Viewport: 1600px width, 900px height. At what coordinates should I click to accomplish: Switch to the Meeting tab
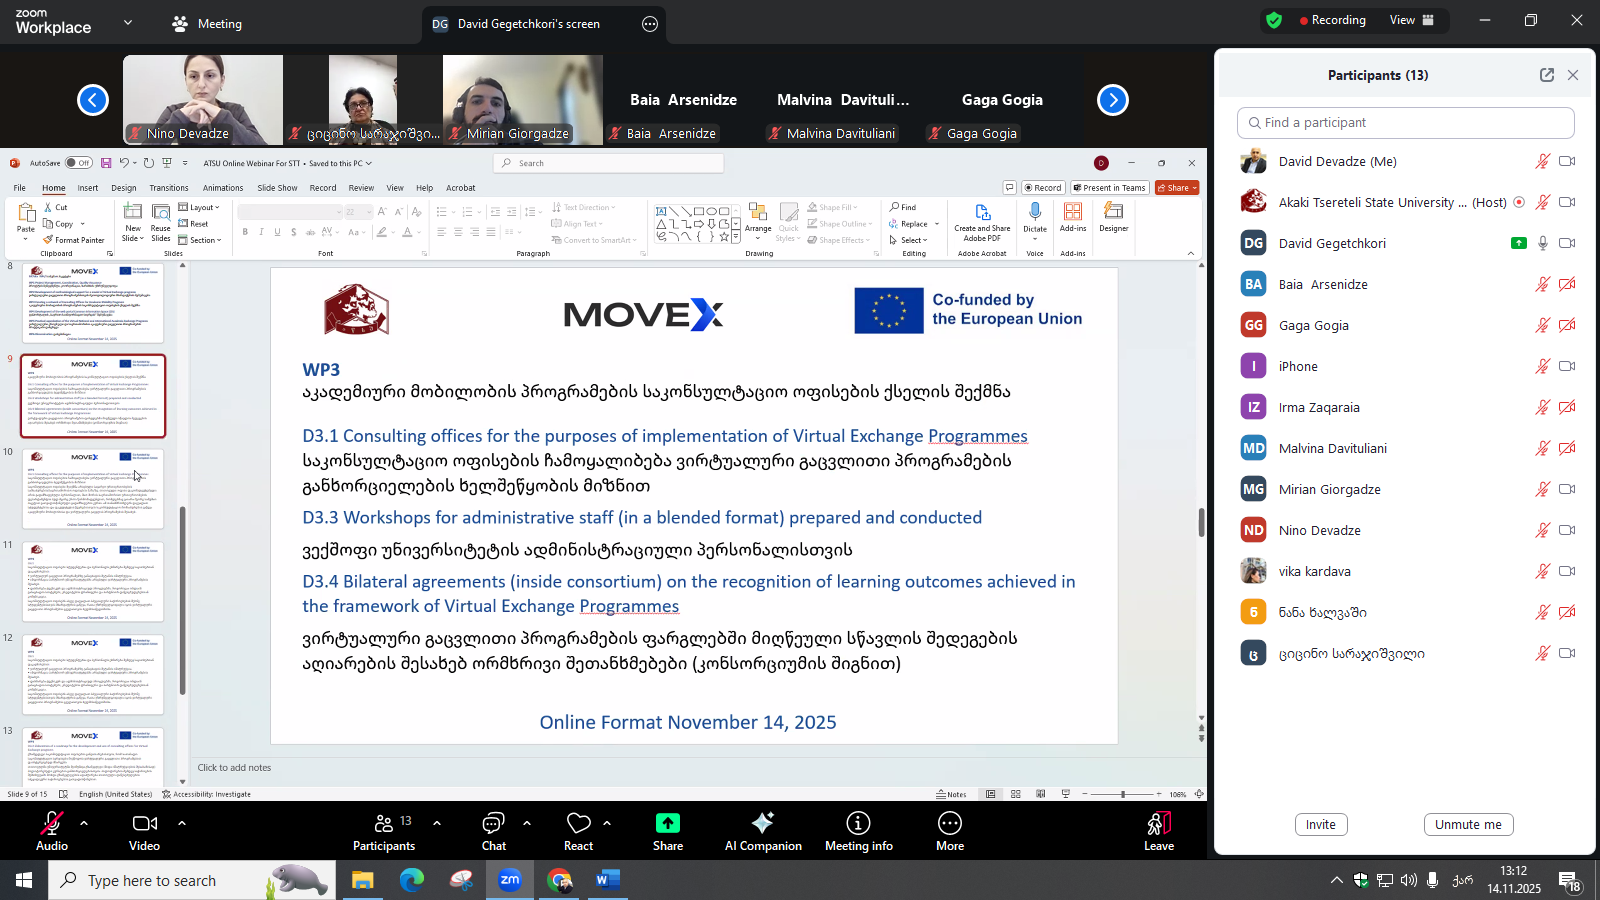207,24
